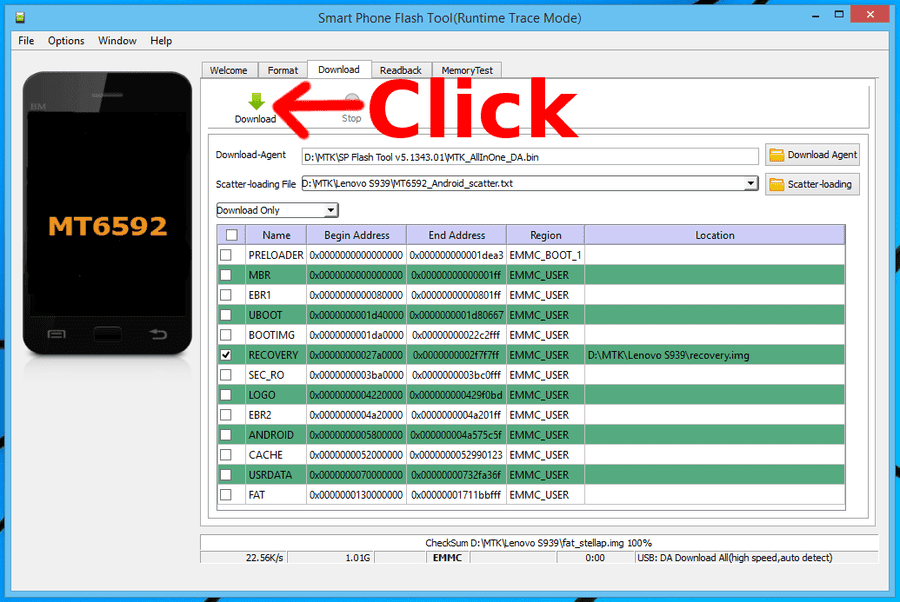
Task: Switch to the Readback tab
Action: coord(401,70)
